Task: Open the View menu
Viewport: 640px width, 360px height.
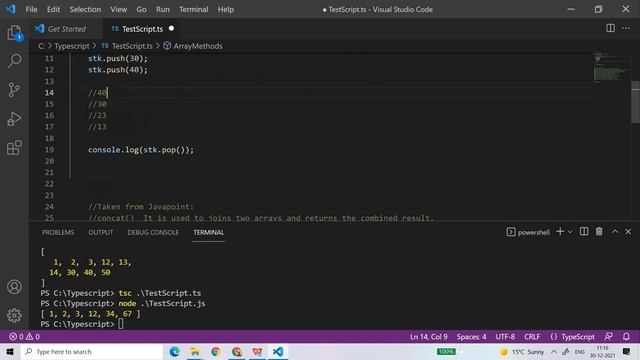Action: pyautogui.click(x=118, y=9)
